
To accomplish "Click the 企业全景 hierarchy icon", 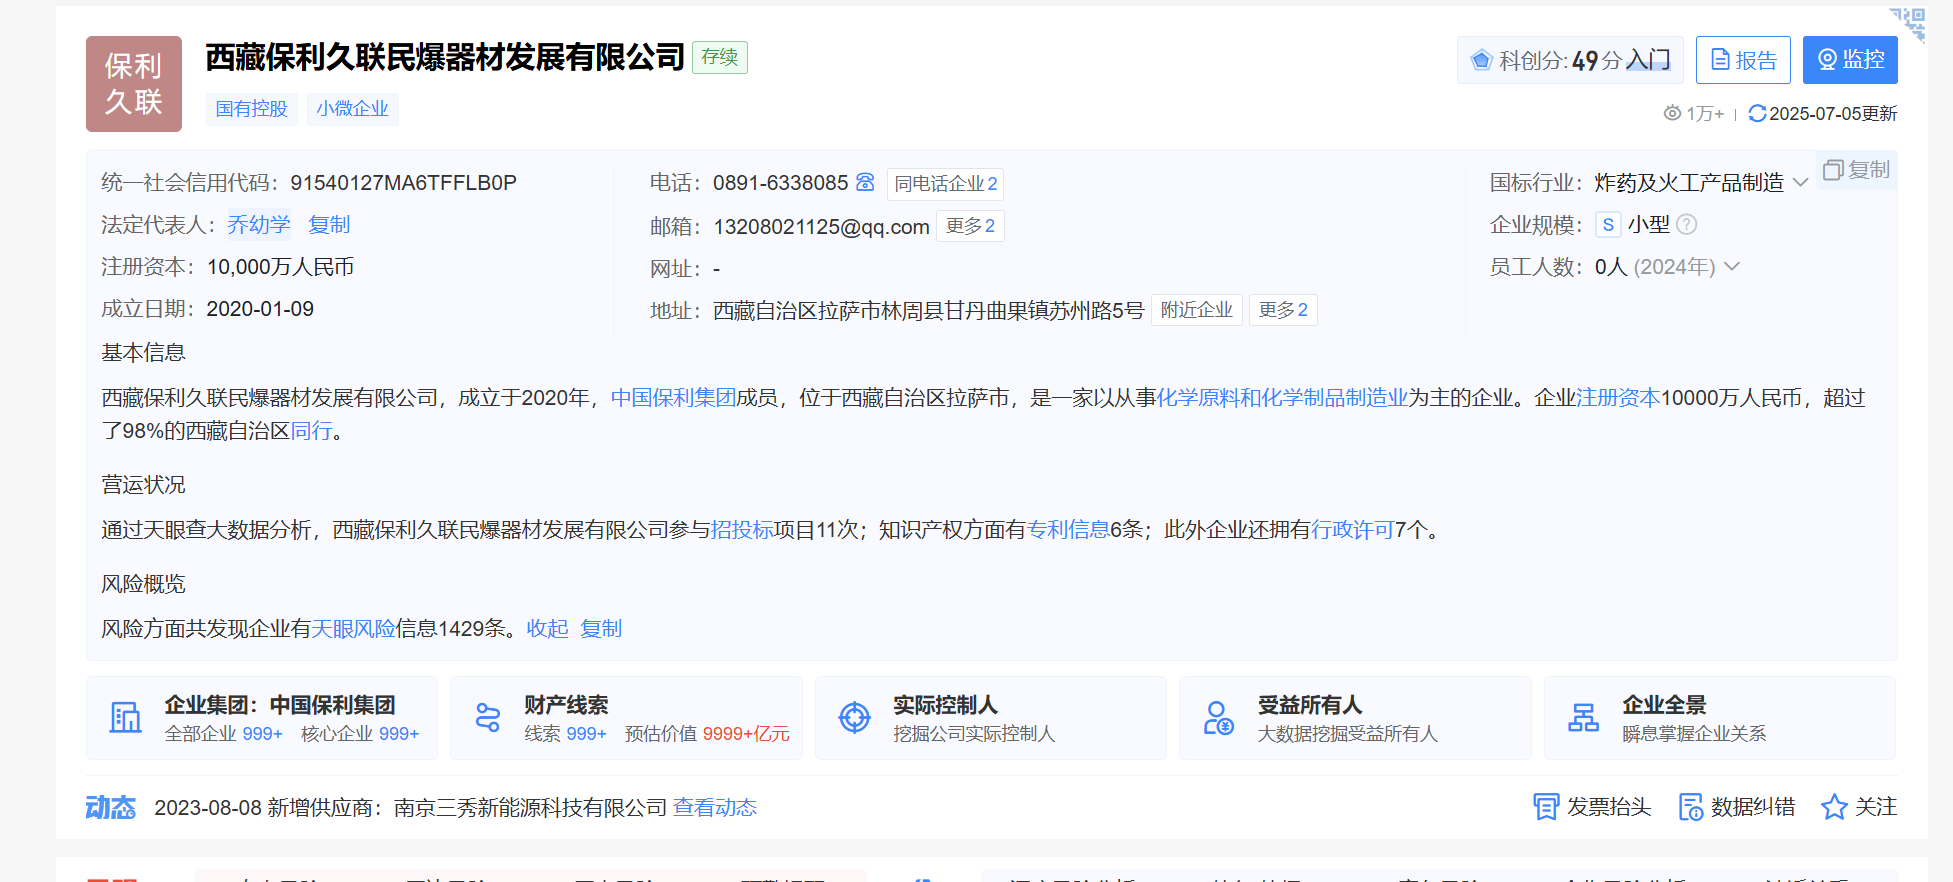I will 1583,718.
